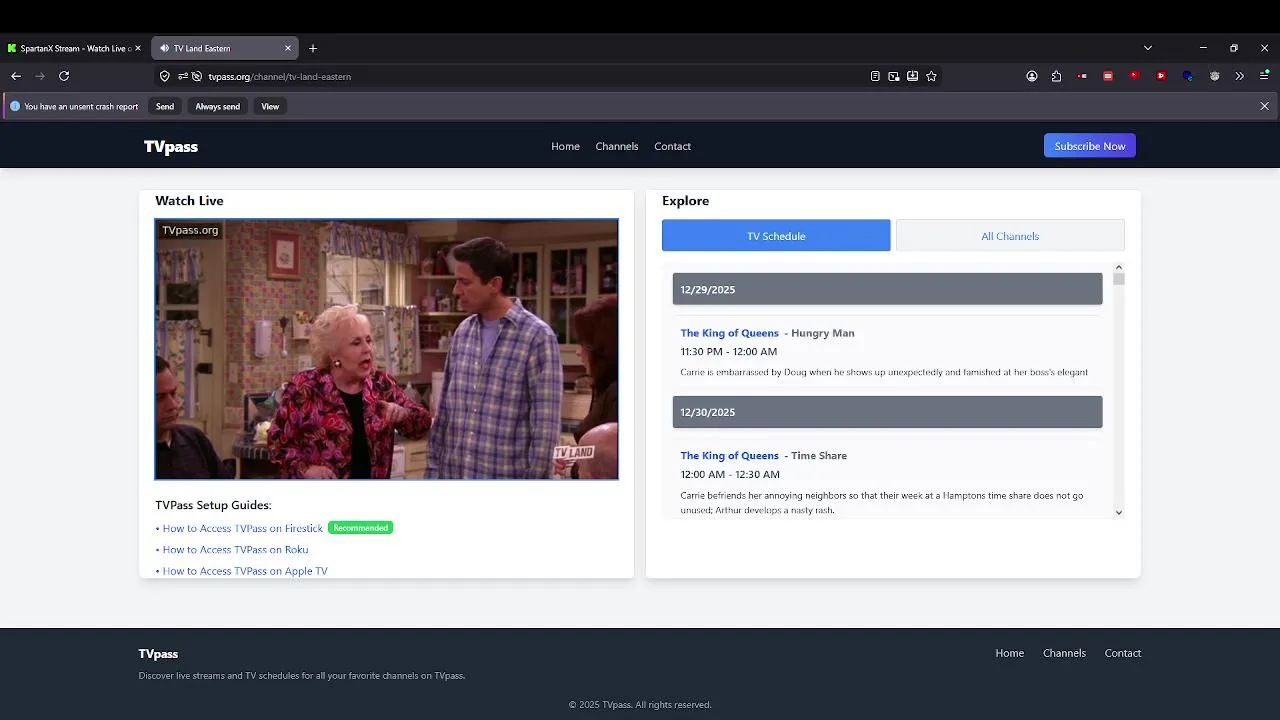Click the autoplay blocked icon in address bar
The height and width of the screenshot is (720, 1280).
(197, 76)
